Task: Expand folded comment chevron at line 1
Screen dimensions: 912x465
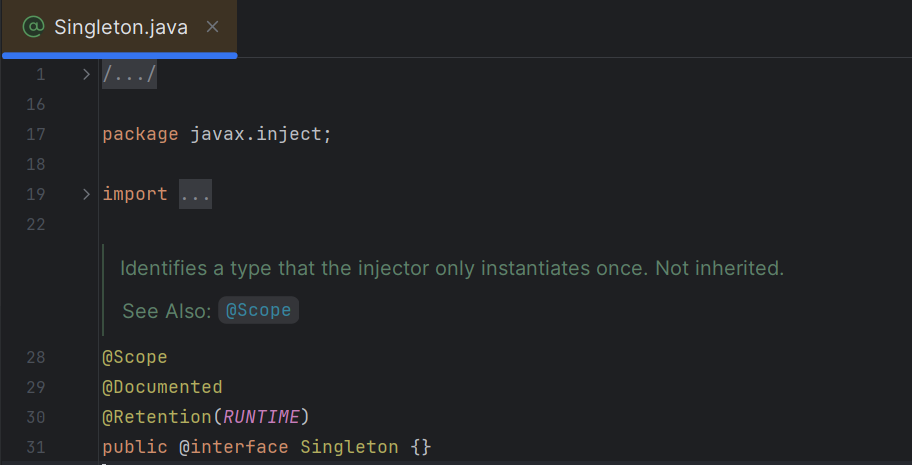Action: point(86,74)
